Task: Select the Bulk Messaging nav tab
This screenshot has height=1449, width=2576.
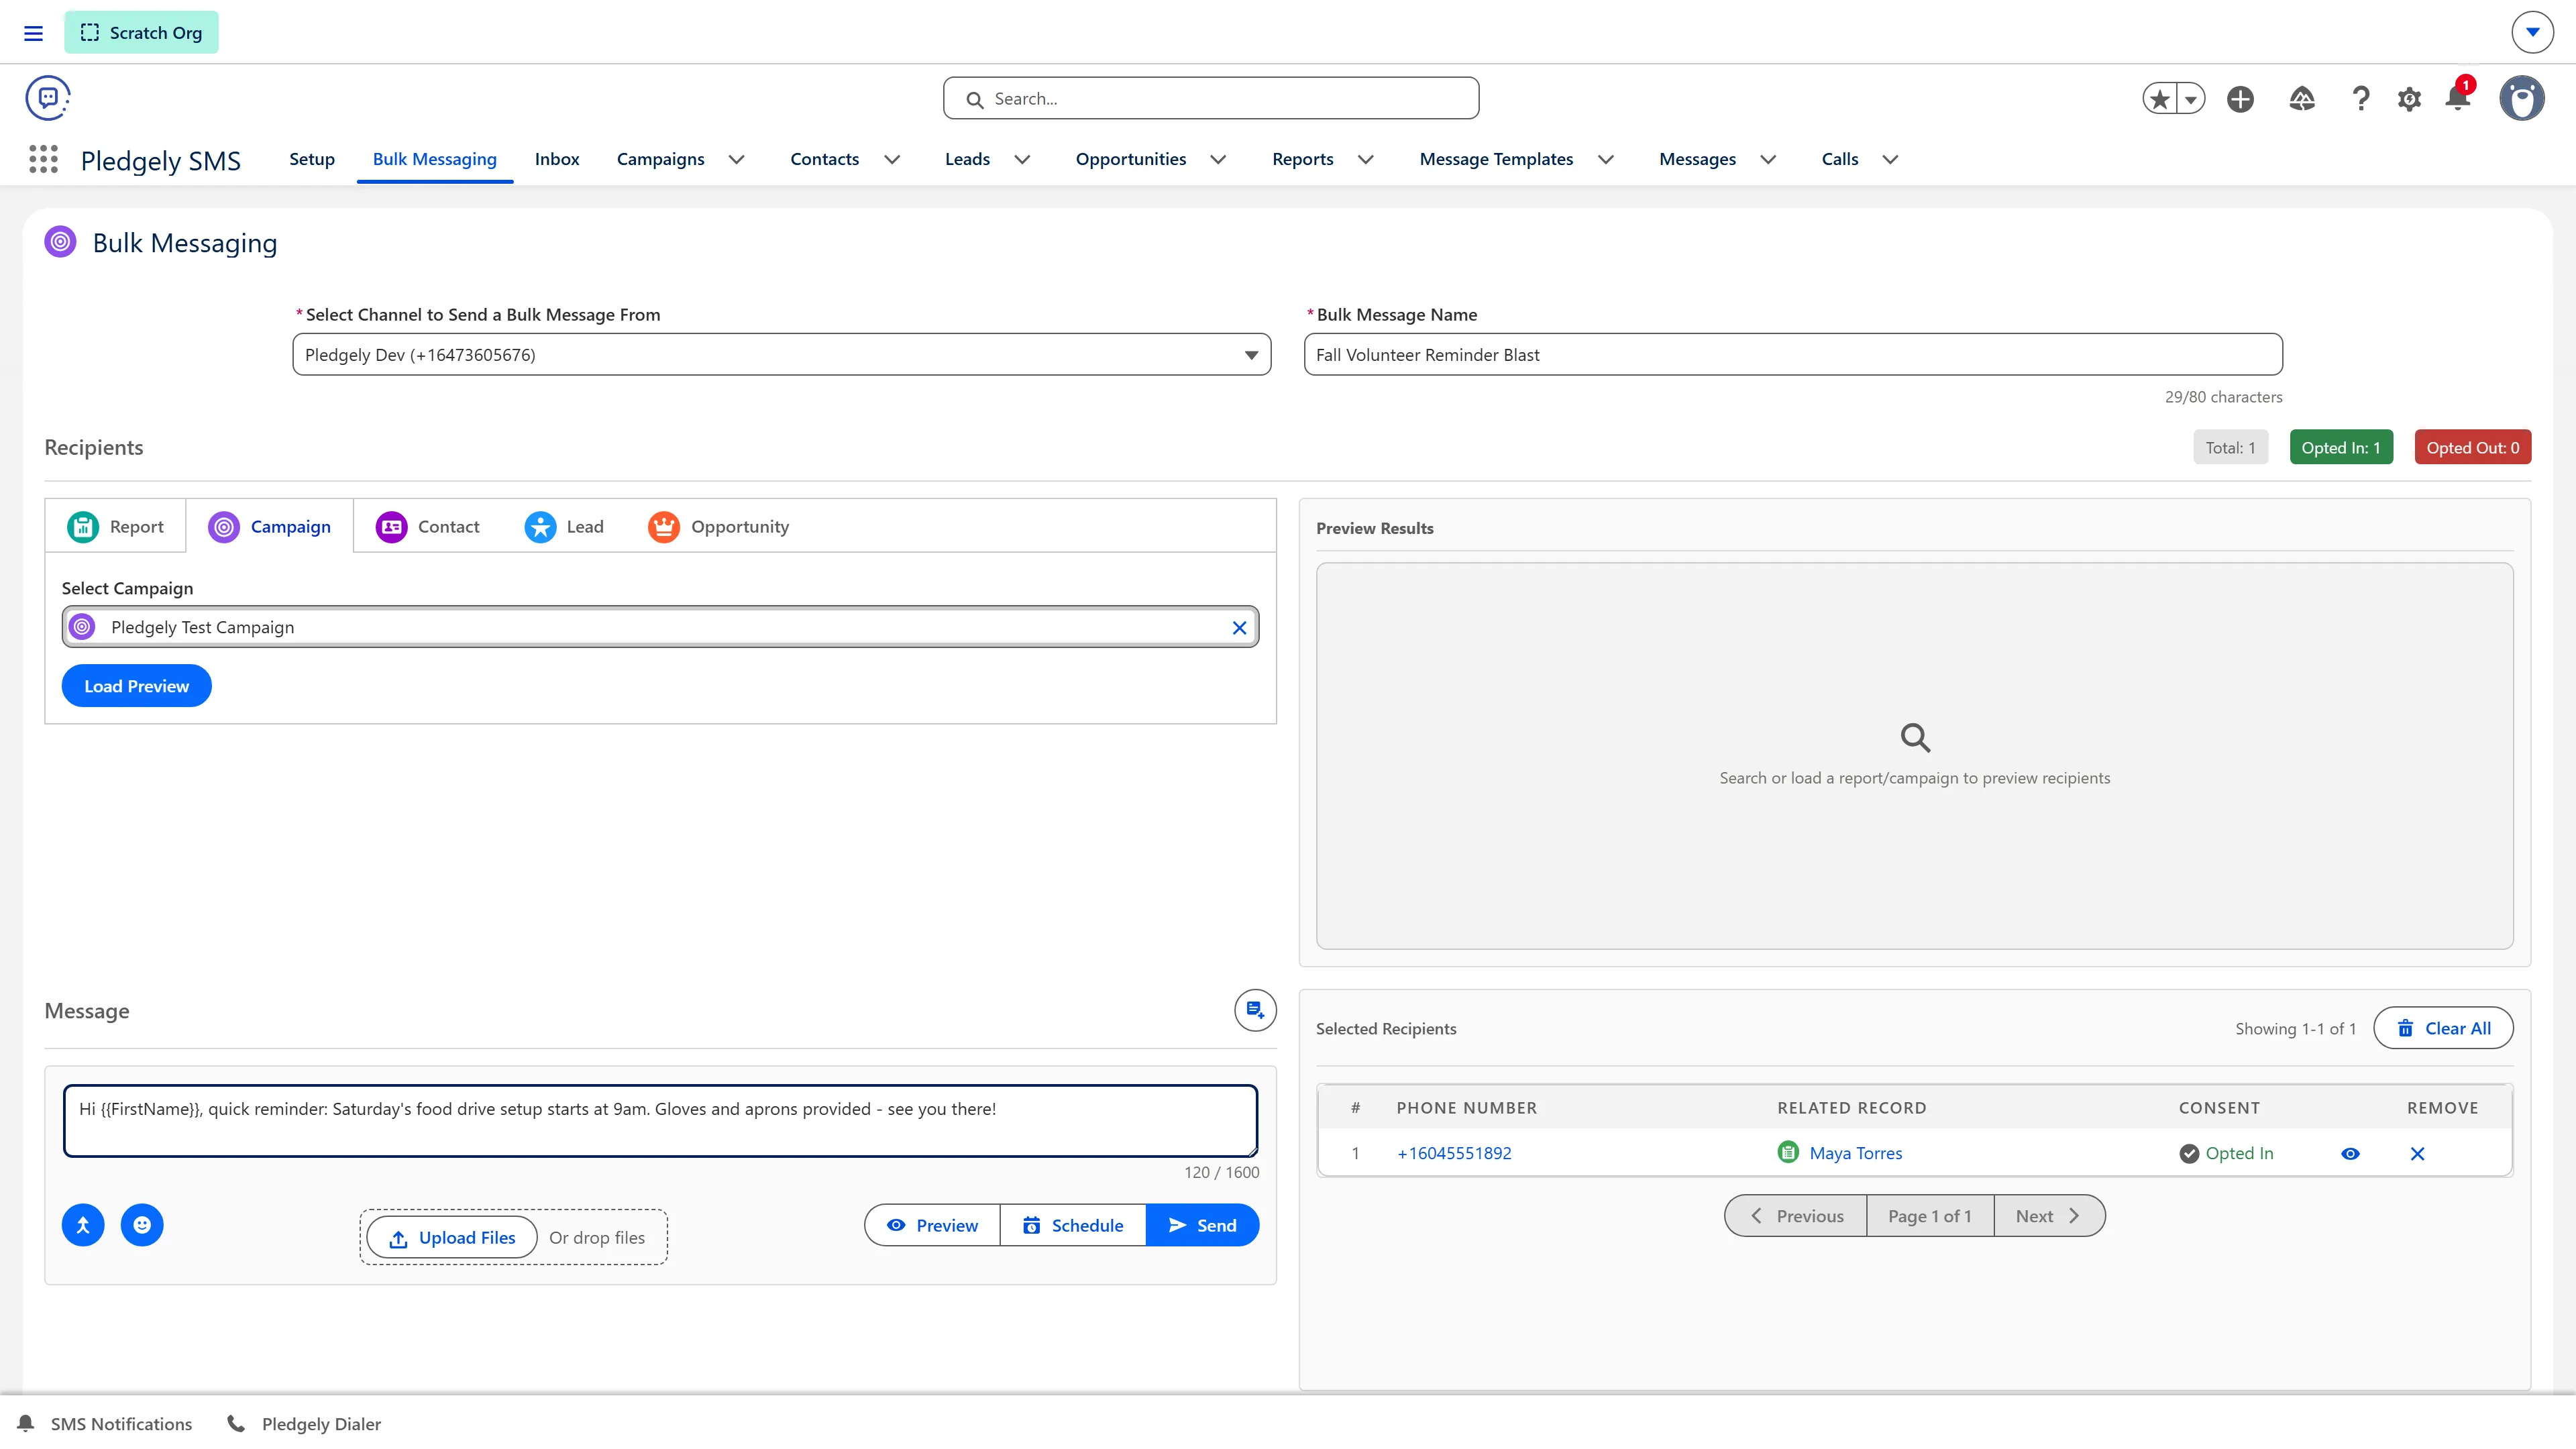Action: click(x=435, y=159)
